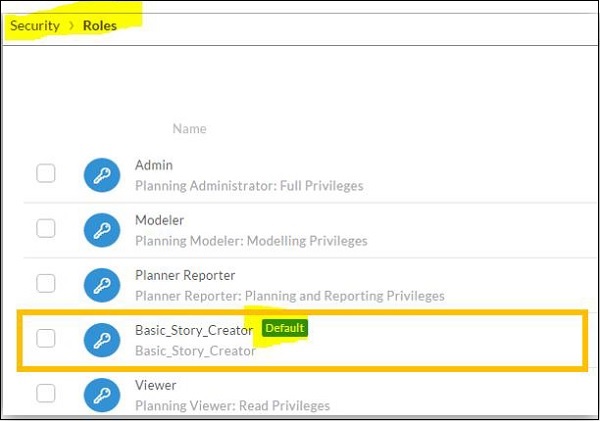Open the Admin role name
The height and width of the screenshot is (421, 600).
point(154,165)
